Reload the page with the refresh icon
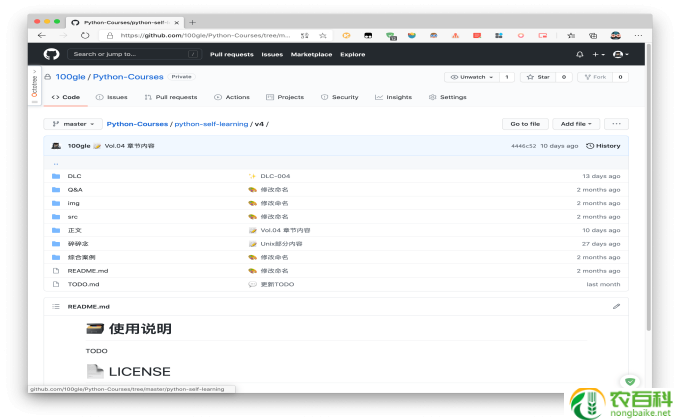The width and height of the screenshot is (680, 420). coord(83,35)
